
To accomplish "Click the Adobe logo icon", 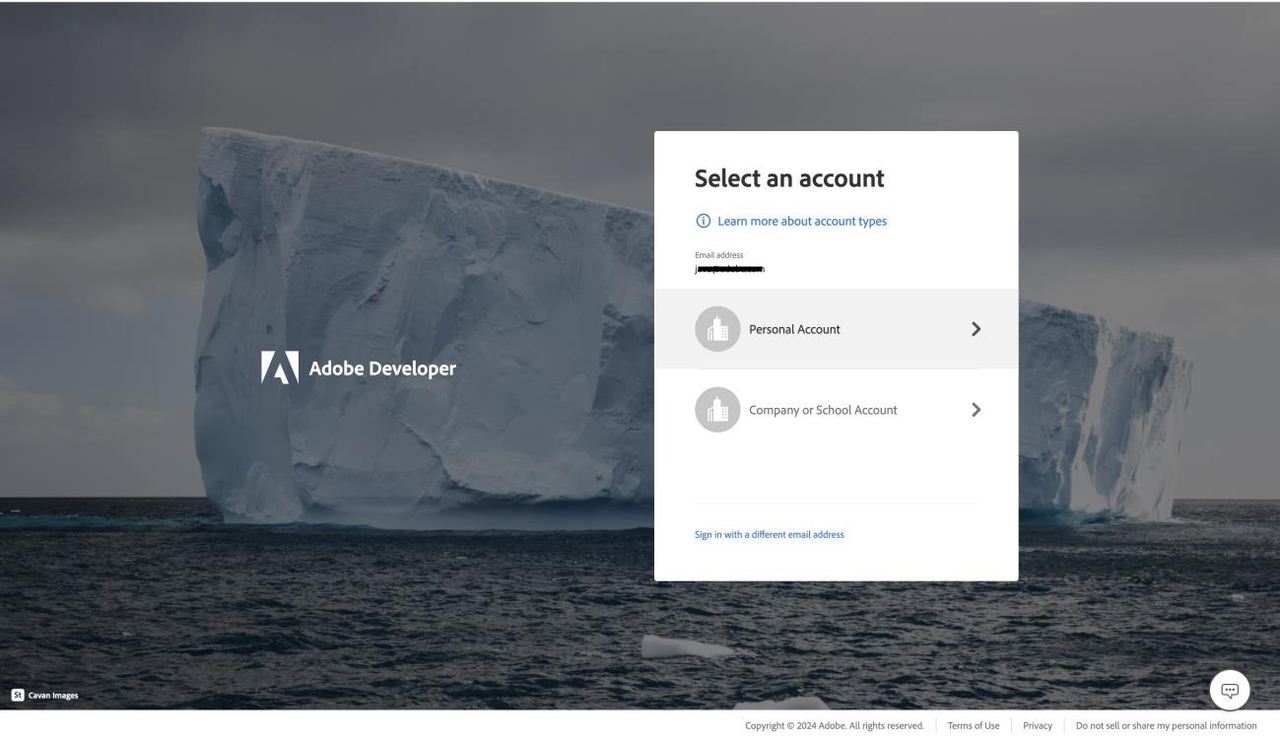I will click(x=280, y=368).
